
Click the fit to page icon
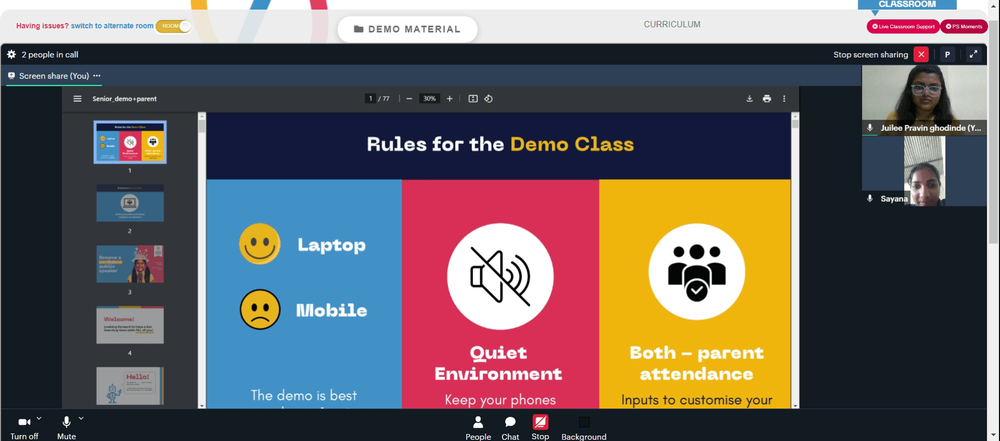tap(473, 98)
